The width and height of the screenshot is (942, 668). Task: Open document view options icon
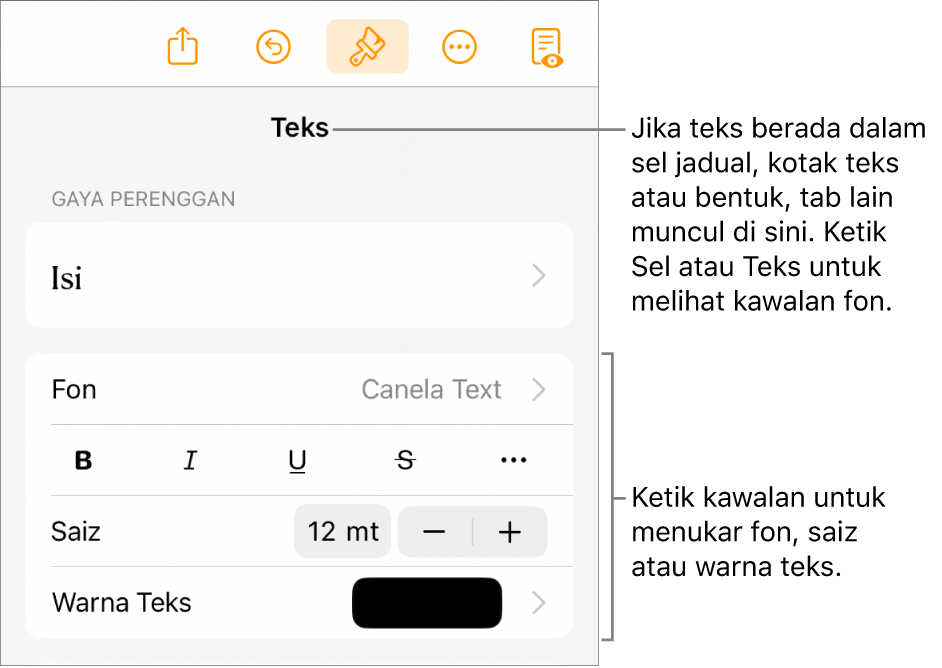547,47
